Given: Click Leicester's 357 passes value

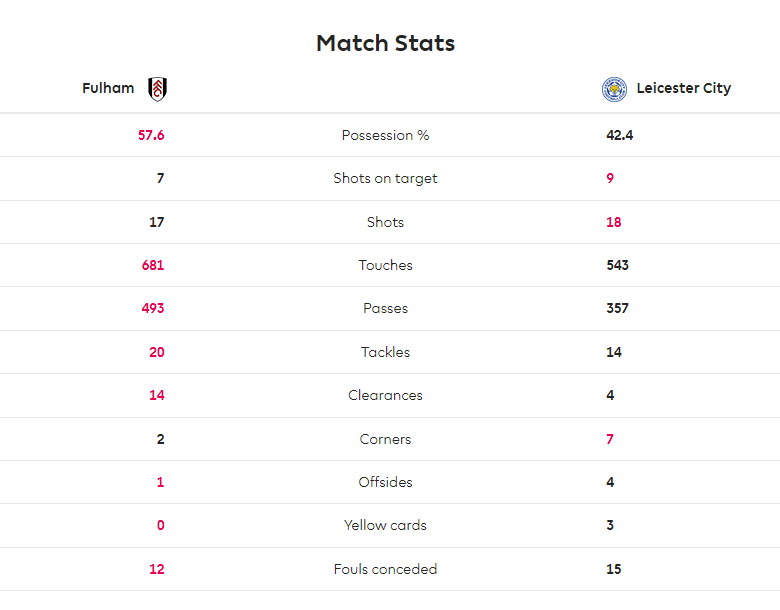Looking at the screenshot, I should click(x=617, y=308).
